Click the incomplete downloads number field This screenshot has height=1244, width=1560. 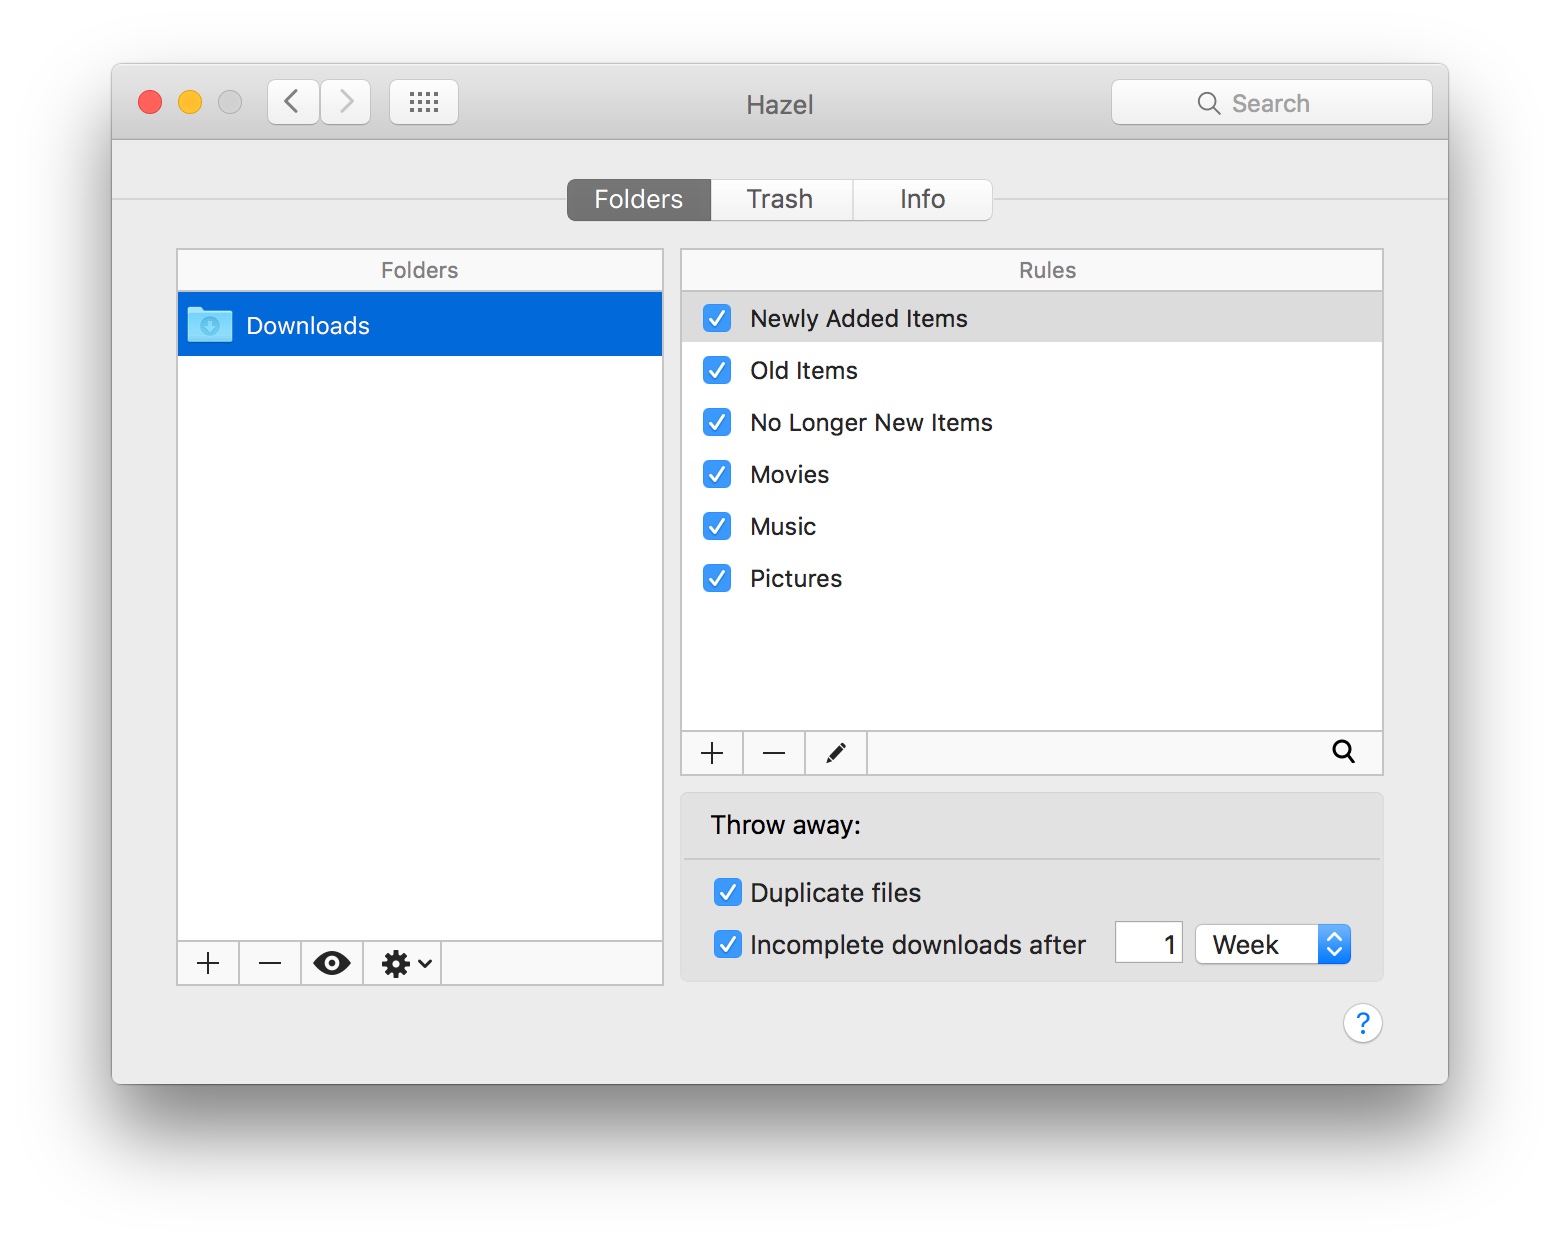pyautogui.click(x=1149, y=944)
